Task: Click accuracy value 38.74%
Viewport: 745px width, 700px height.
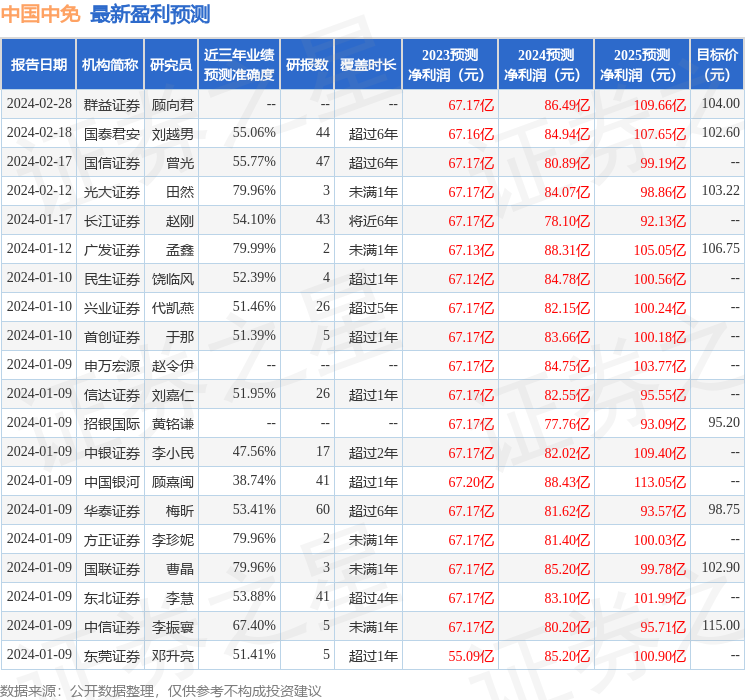Action: coord(254,480)
